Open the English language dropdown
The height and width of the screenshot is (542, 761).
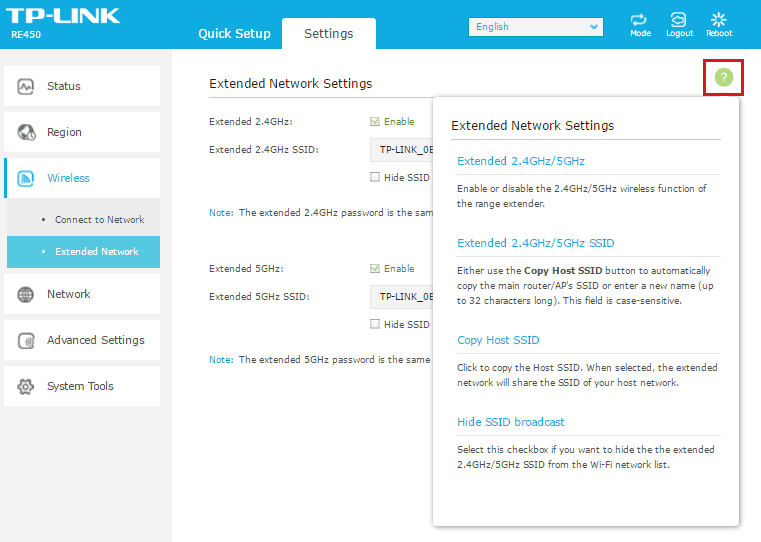[536, 27]
